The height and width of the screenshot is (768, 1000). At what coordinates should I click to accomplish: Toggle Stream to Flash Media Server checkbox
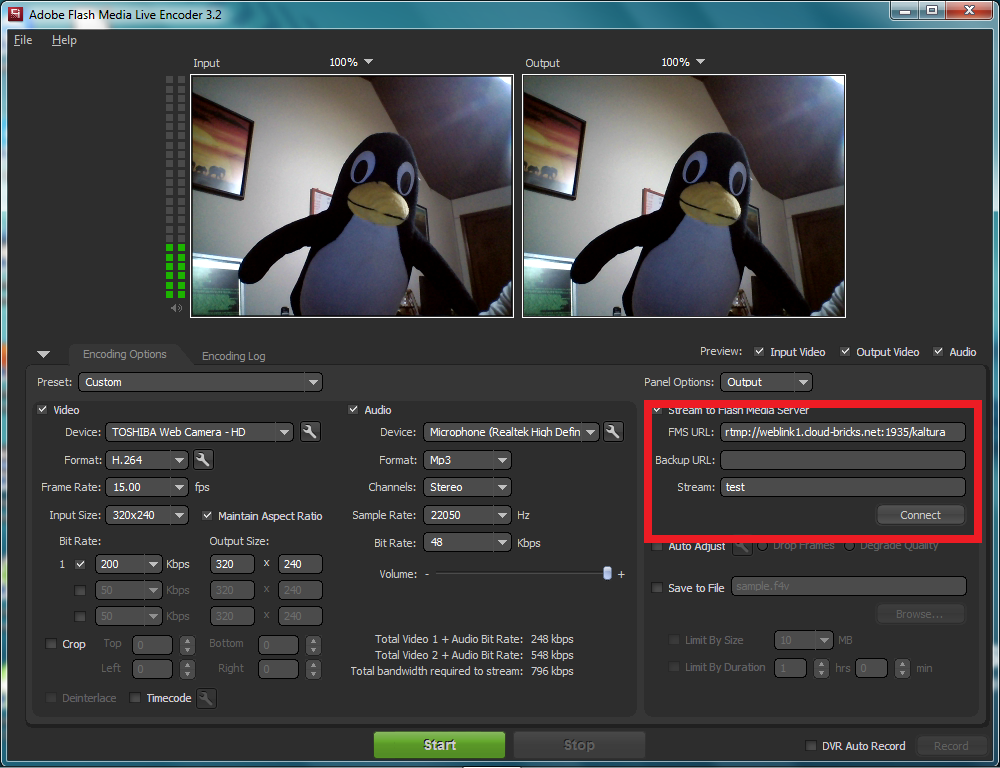point(657,410)
